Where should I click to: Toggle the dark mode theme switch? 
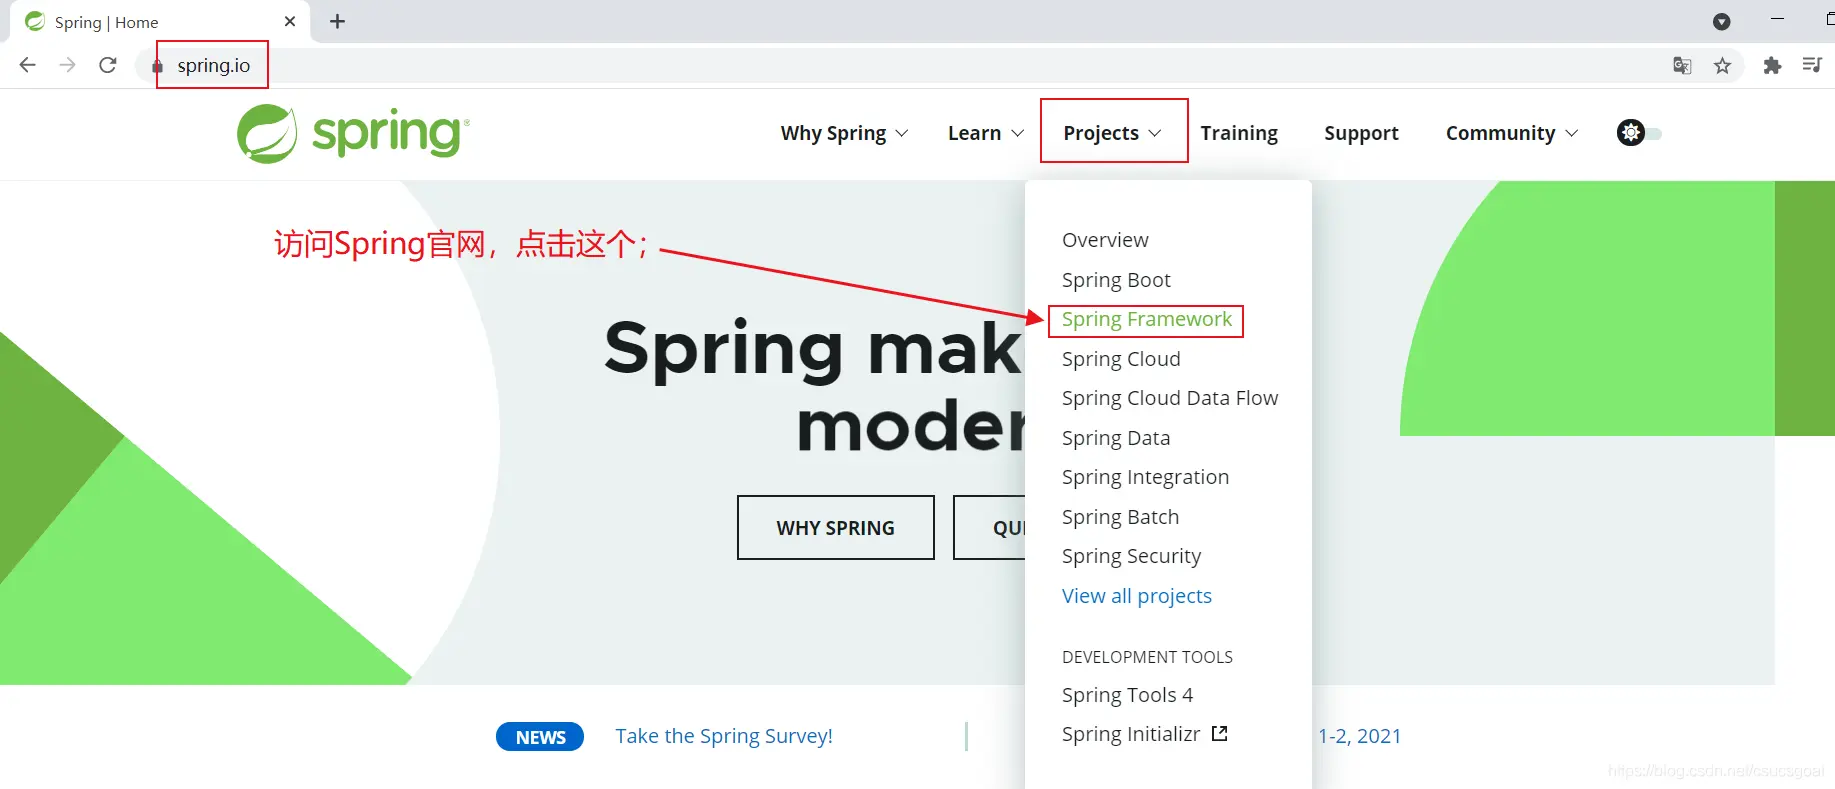(1639, 133)
